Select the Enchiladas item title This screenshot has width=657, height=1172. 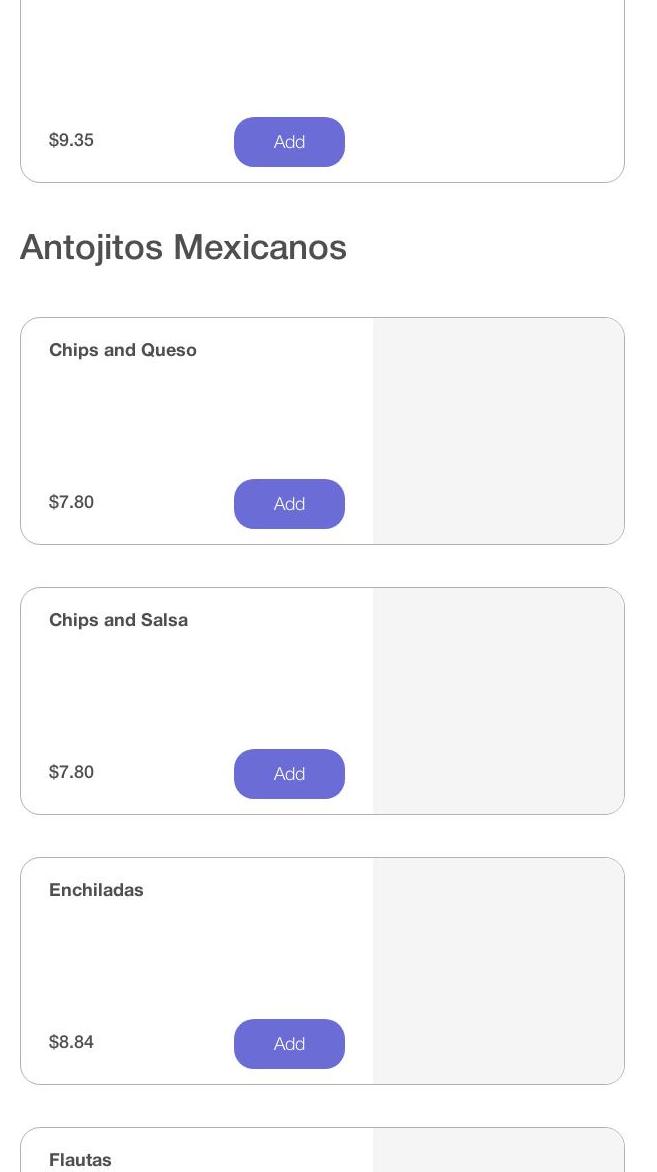point(96,890)
